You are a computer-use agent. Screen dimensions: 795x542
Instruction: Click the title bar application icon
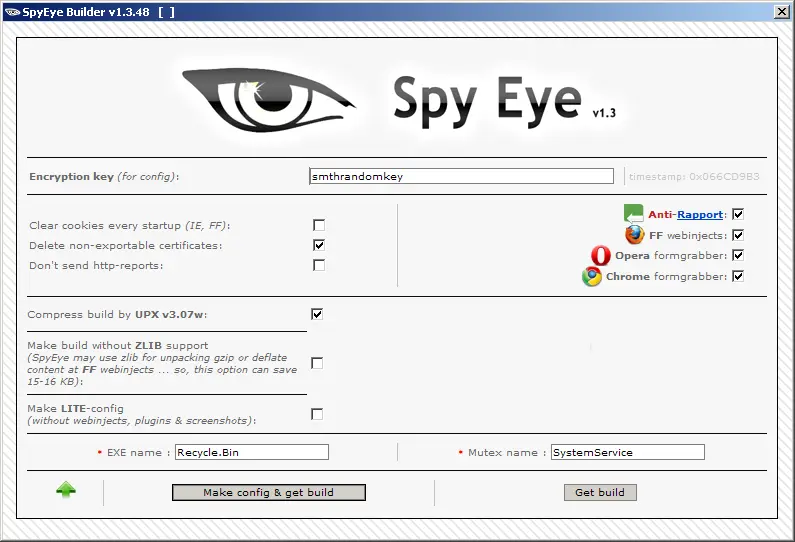click(x=11, y=11)
